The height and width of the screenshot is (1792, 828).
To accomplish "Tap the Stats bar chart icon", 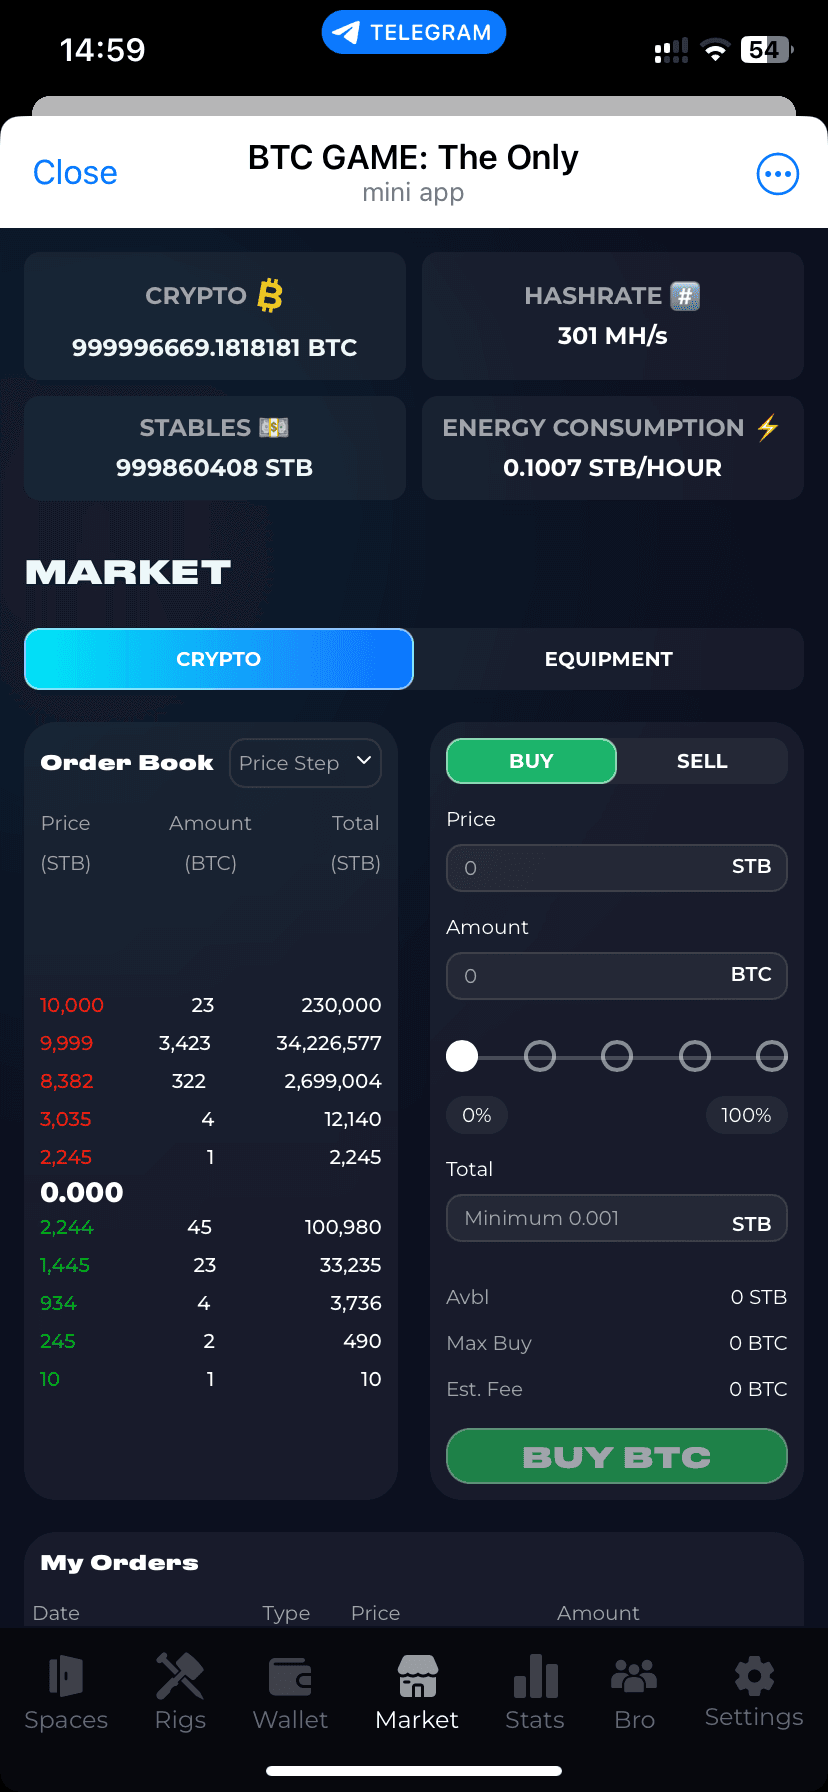I will [x=535, y=1677].
